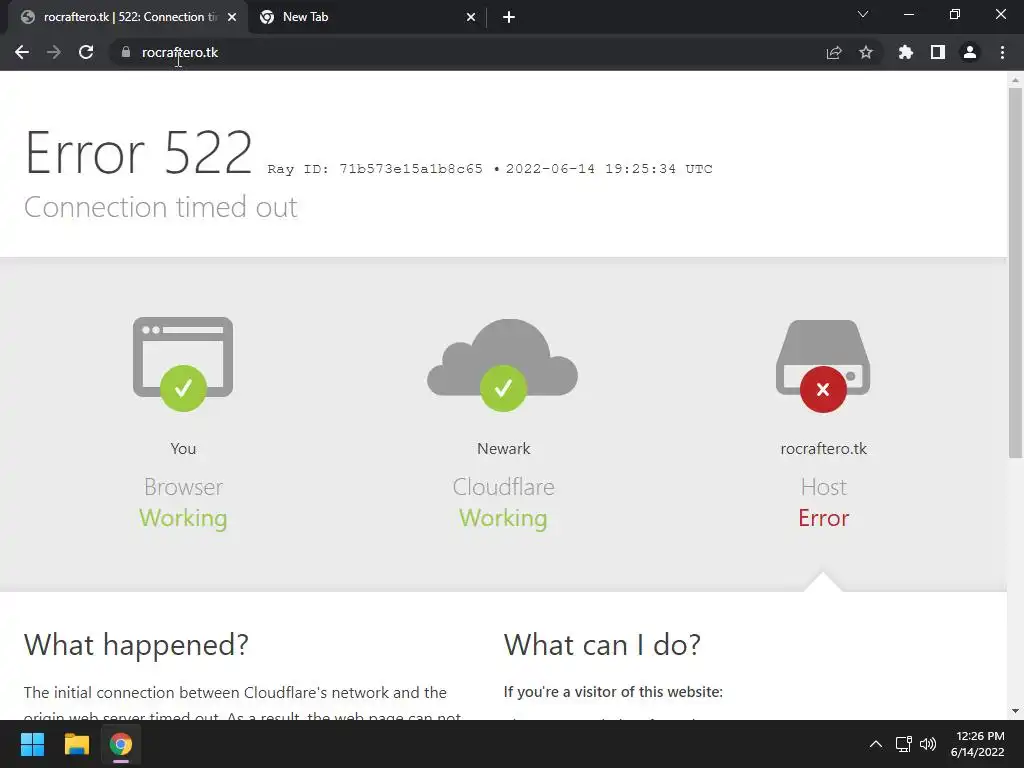The image size is (1024, 768).
Task: Minimize the Chrome window
Action: point(909,14)
